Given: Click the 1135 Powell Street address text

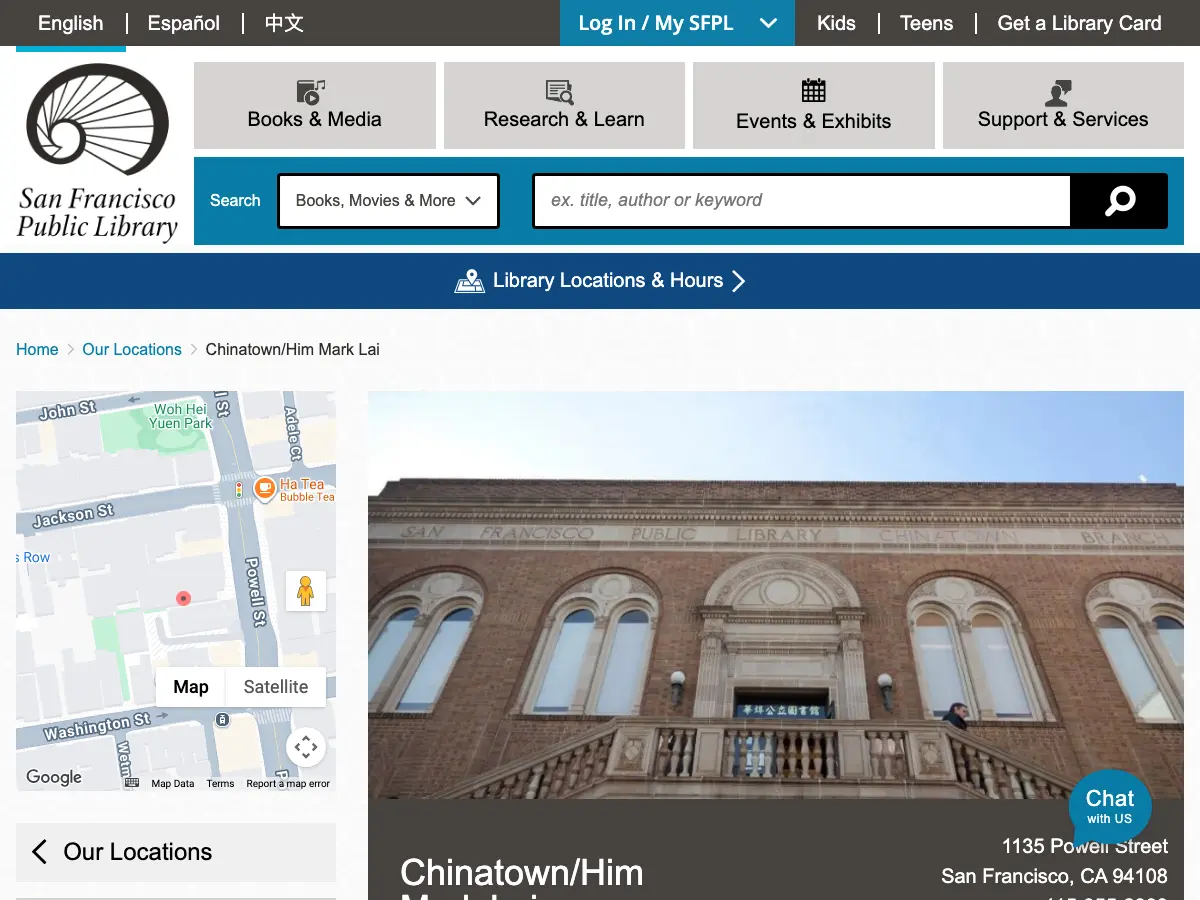Looking at the screenshot, I should (x=1085, y=846).
